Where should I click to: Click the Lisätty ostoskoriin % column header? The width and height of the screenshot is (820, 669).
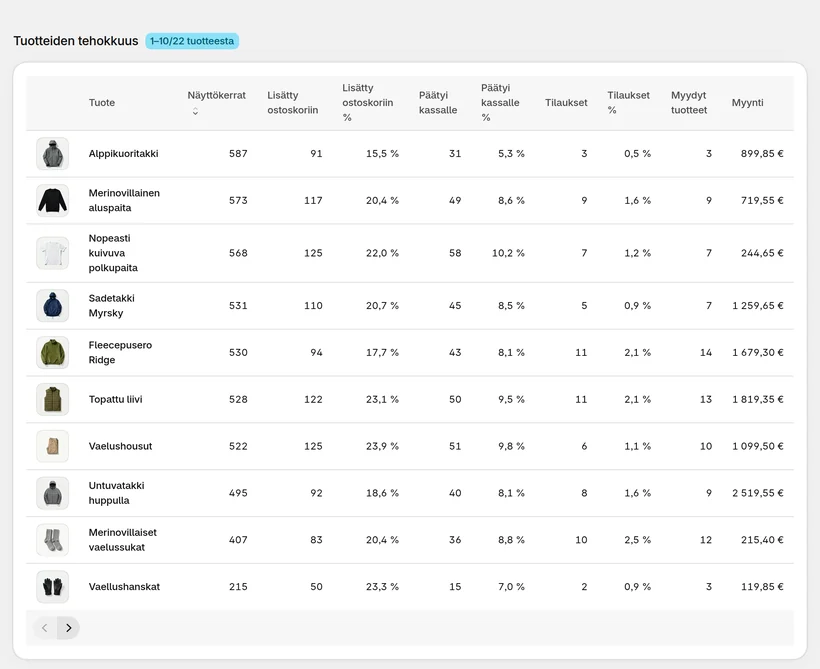tap(368, 103)
